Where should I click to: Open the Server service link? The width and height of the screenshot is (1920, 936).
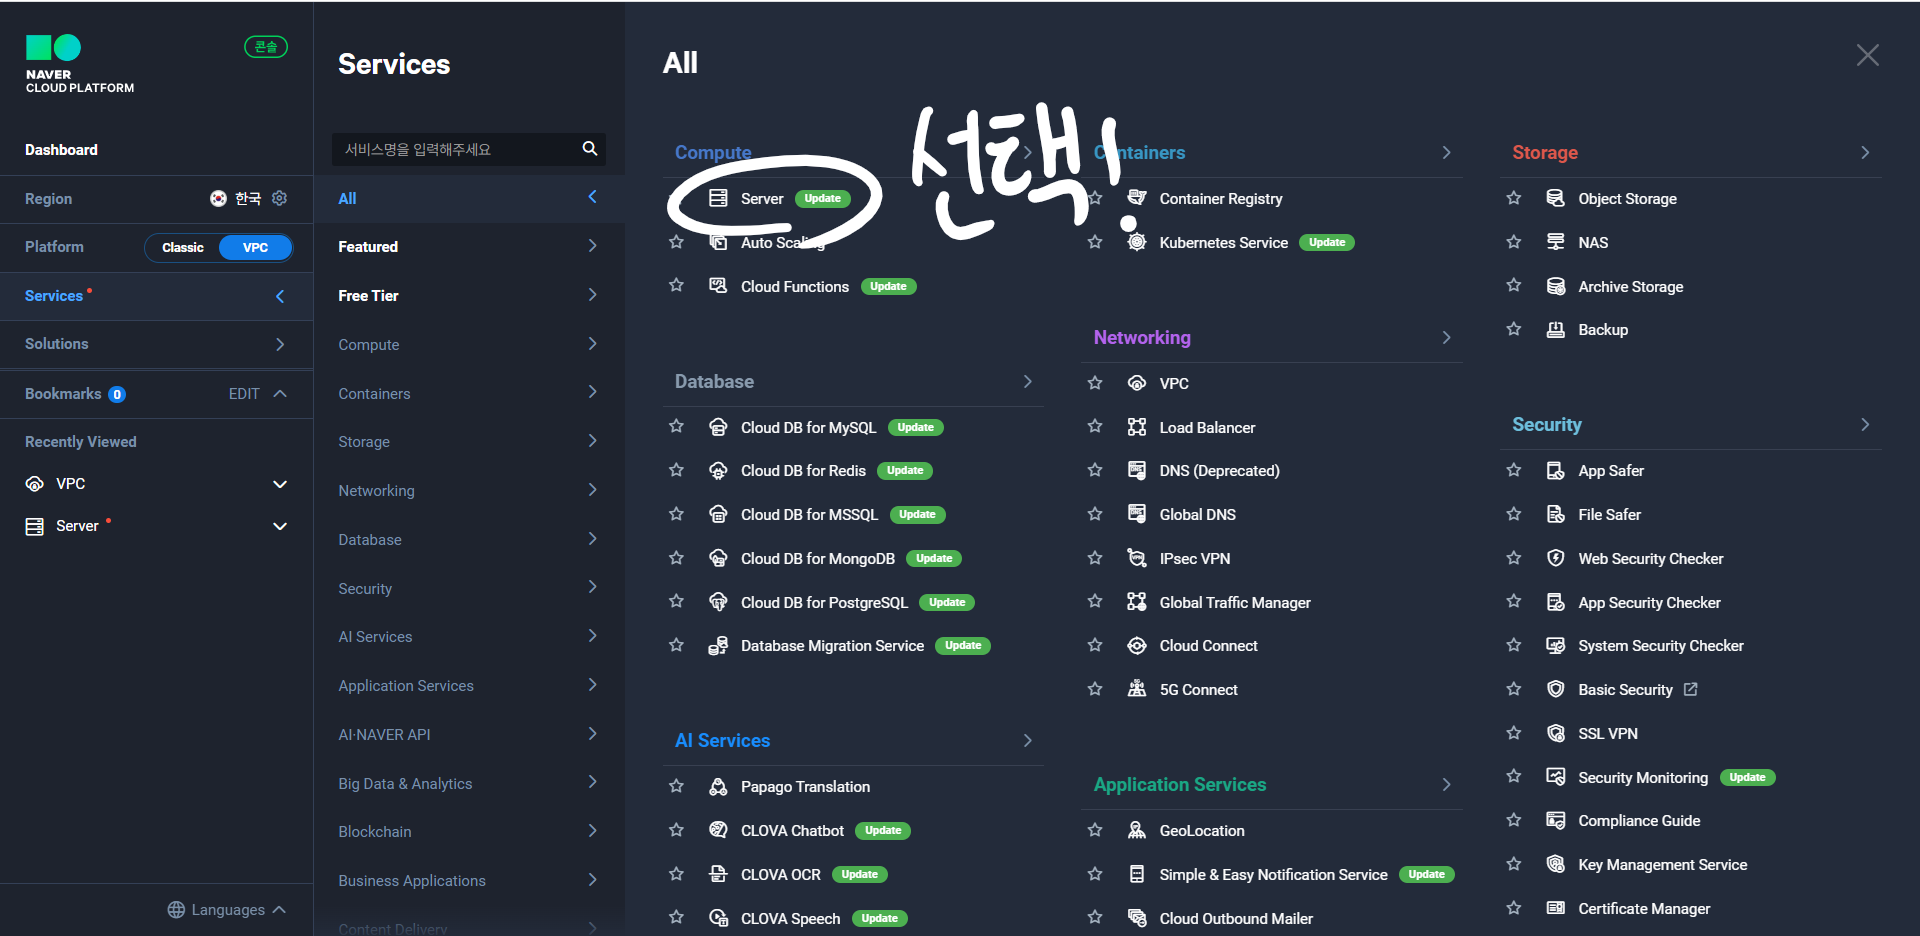point(762,199)
